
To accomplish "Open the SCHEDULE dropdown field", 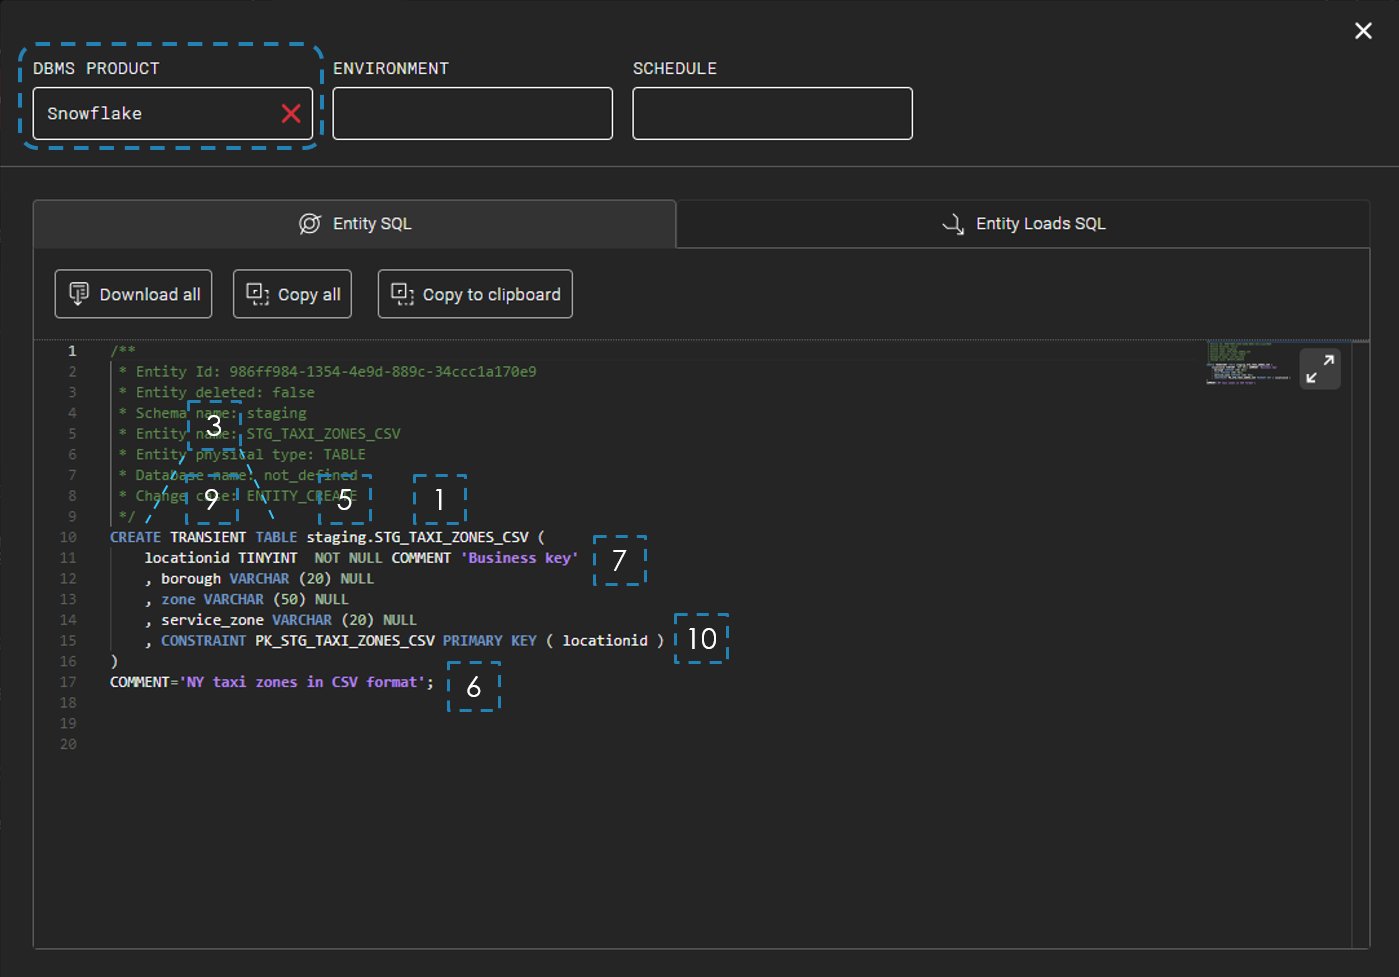I will coord(772,114).
